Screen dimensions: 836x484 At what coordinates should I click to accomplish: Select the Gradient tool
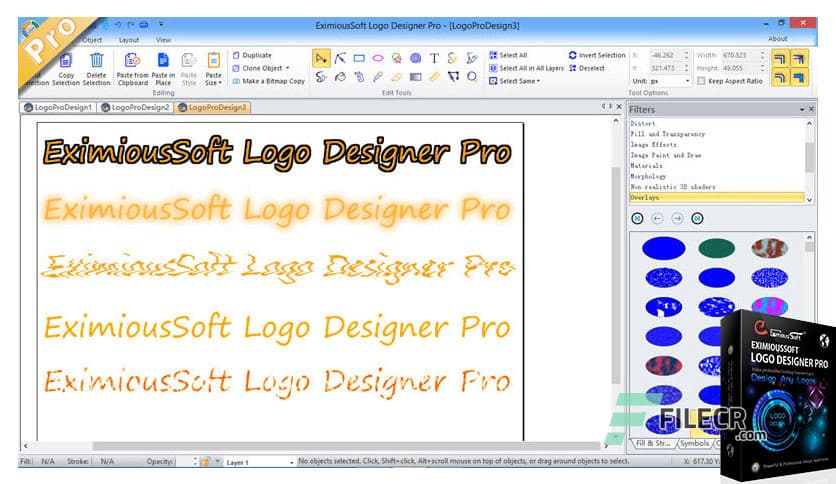coord(416,77)
